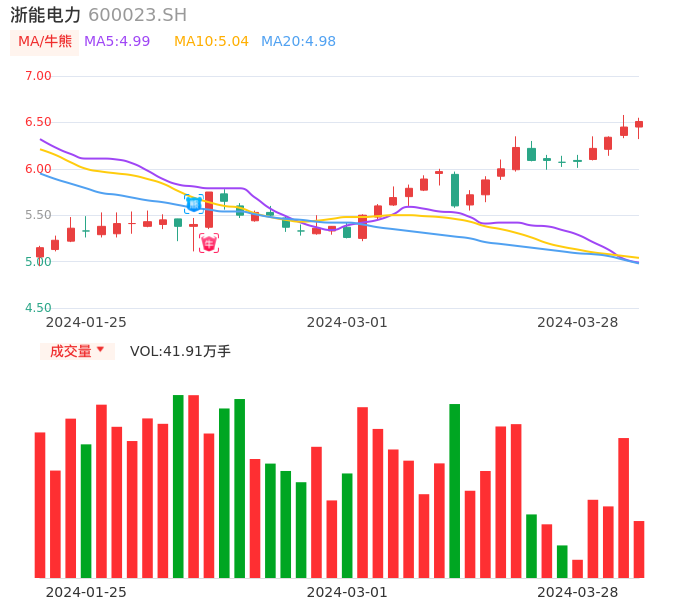The height and width of the screenshot is (606, 686).
Task: Click the blue bear signal icon
Action: [194, 204]
